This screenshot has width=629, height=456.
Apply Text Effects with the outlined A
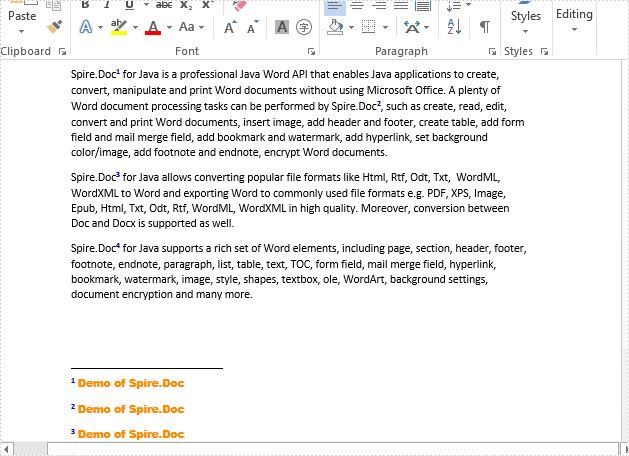85,27
